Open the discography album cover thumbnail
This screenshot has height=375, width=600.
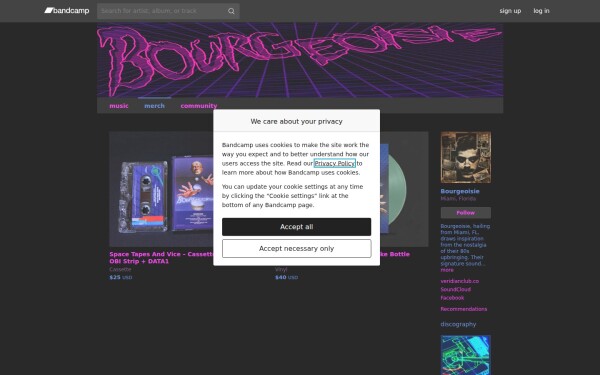pyautogui.click(x=465, y=355)
